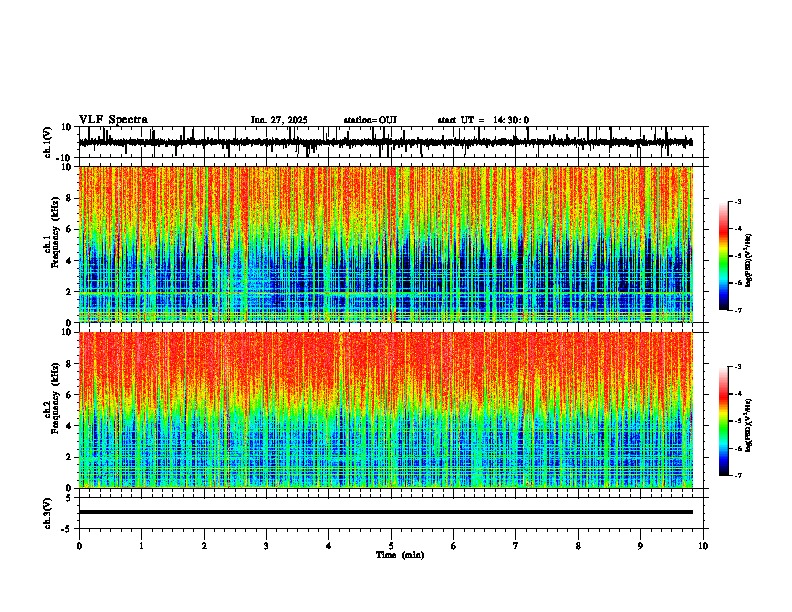Image resolution: width=792 pixels, height=612 pixels.
Task: Click the ch.1 voltage waveform trace
Action: (386, 142)
